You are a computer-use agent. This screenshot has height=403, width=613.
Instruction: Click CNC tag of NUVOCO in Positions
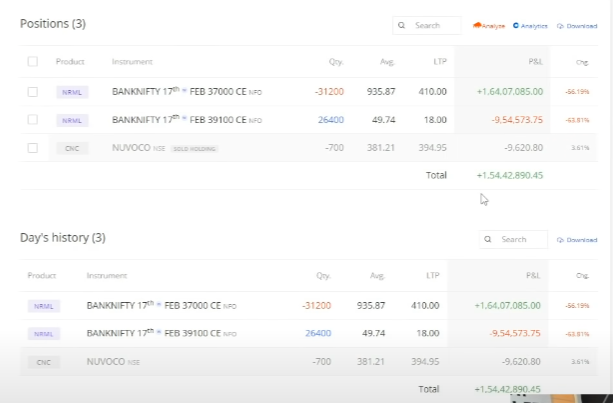pyautogui.click(x=72, y=149)
